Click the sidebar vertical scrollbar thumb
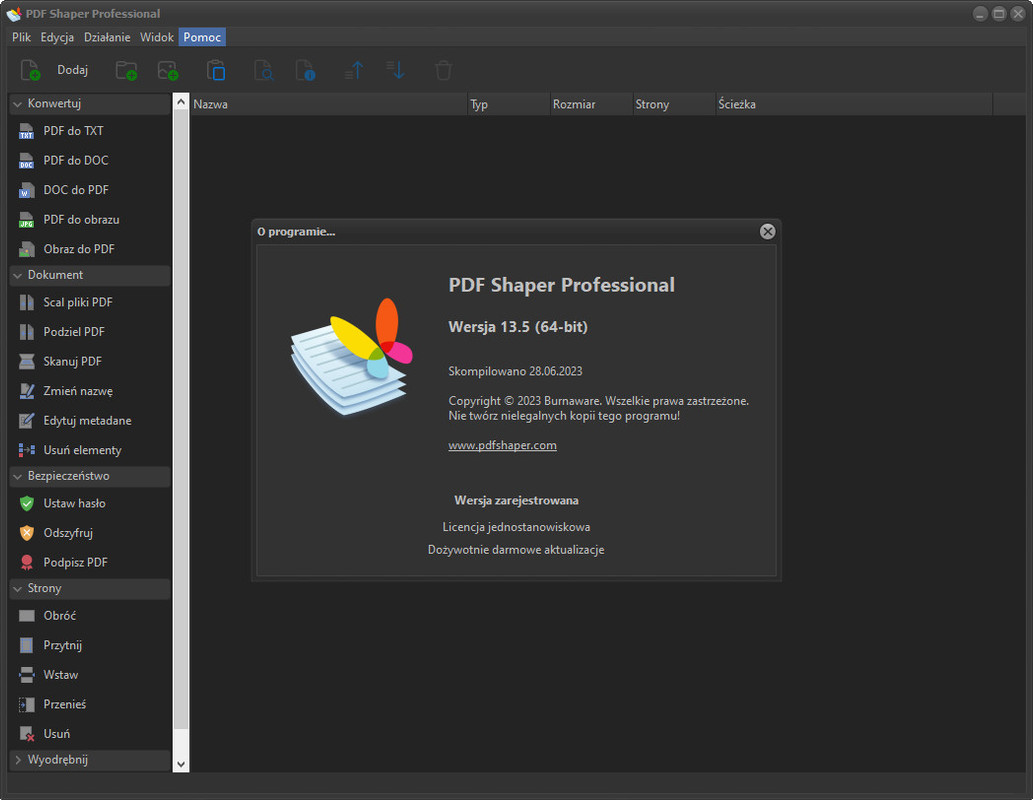The height and width of the screenshot is (800, 1033). point(181,419)
